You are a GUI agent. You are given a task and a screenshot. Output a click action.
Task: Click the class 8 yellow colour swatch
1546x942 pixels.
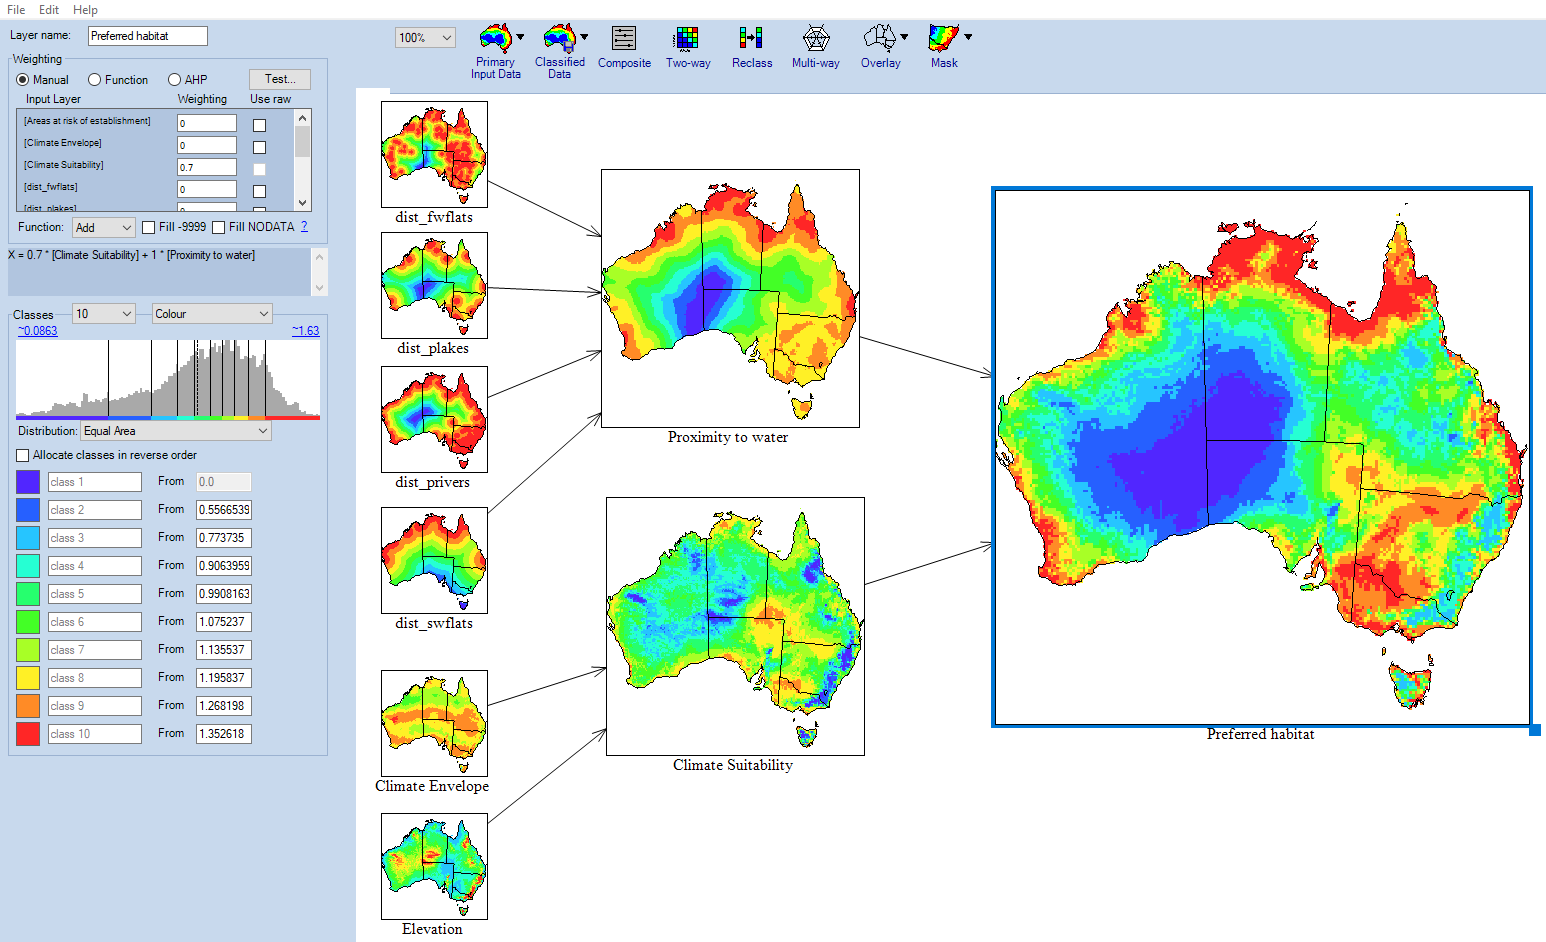[x=28, y=678]
